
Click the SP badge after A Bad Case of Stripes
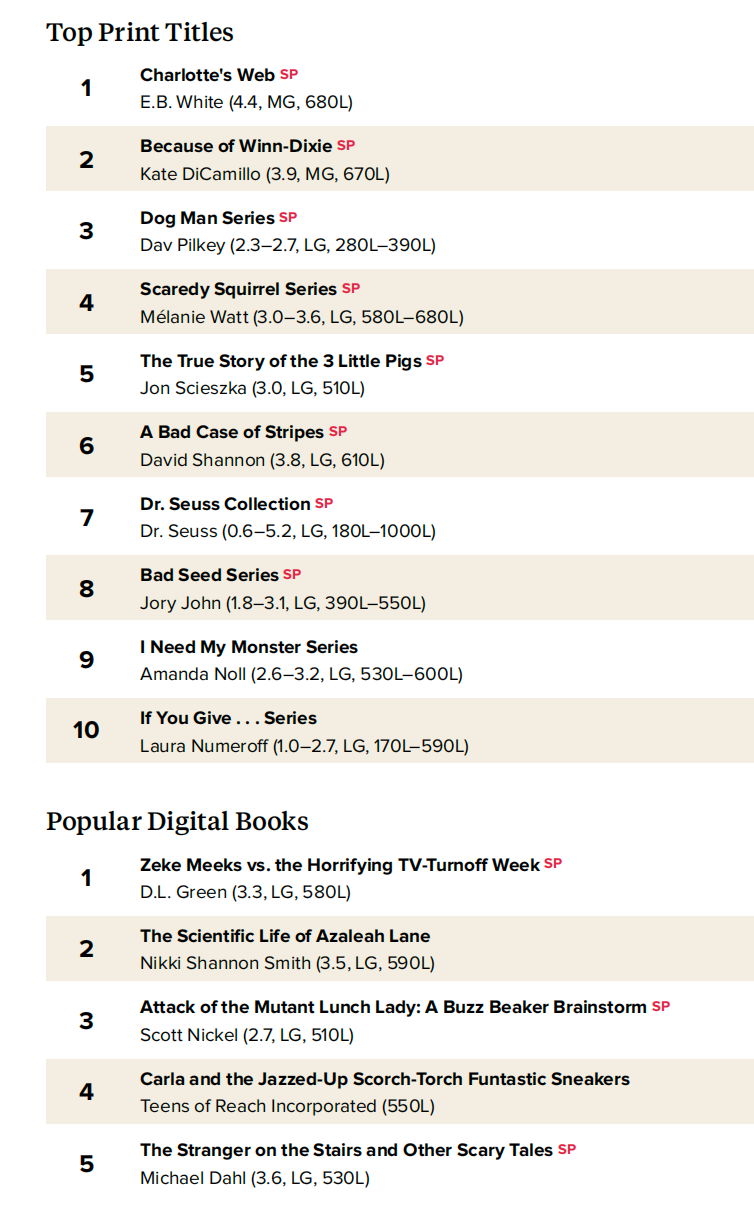point(338,431)
